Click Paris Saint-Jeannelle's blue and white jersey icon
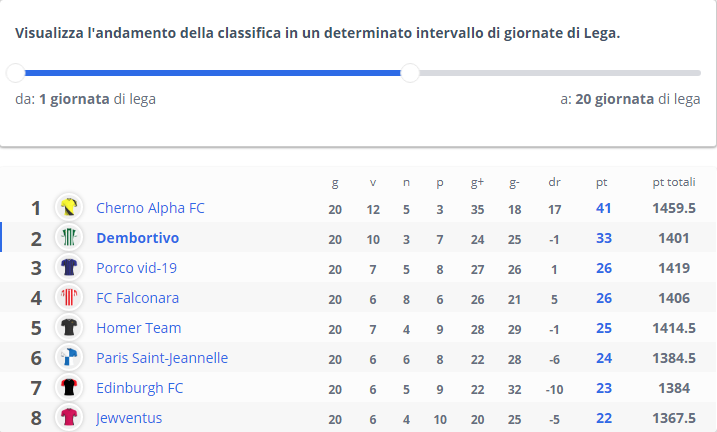717x432 pixels. 69,357
